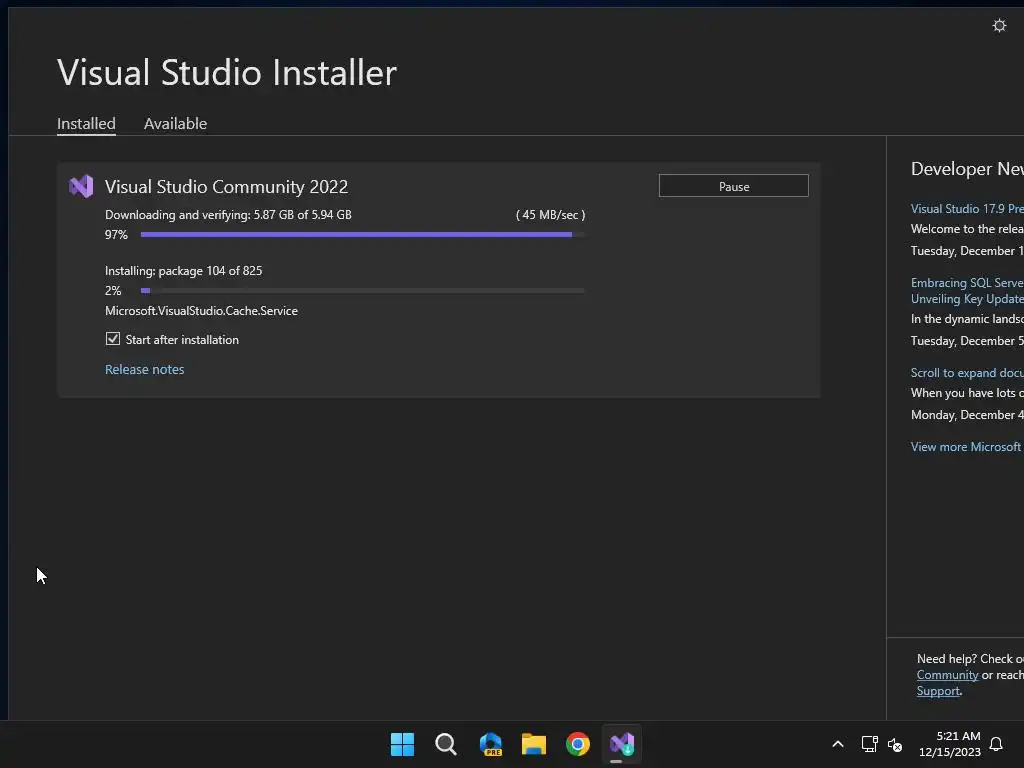1024x768 pixels.
Task: Uncheck Start after installation checkbox
Action: click(x=113, y=339)
